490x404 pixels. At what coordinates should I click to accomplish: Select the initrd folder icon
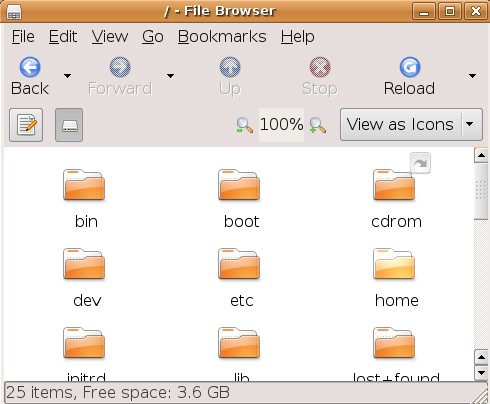(x=84, y=342)
